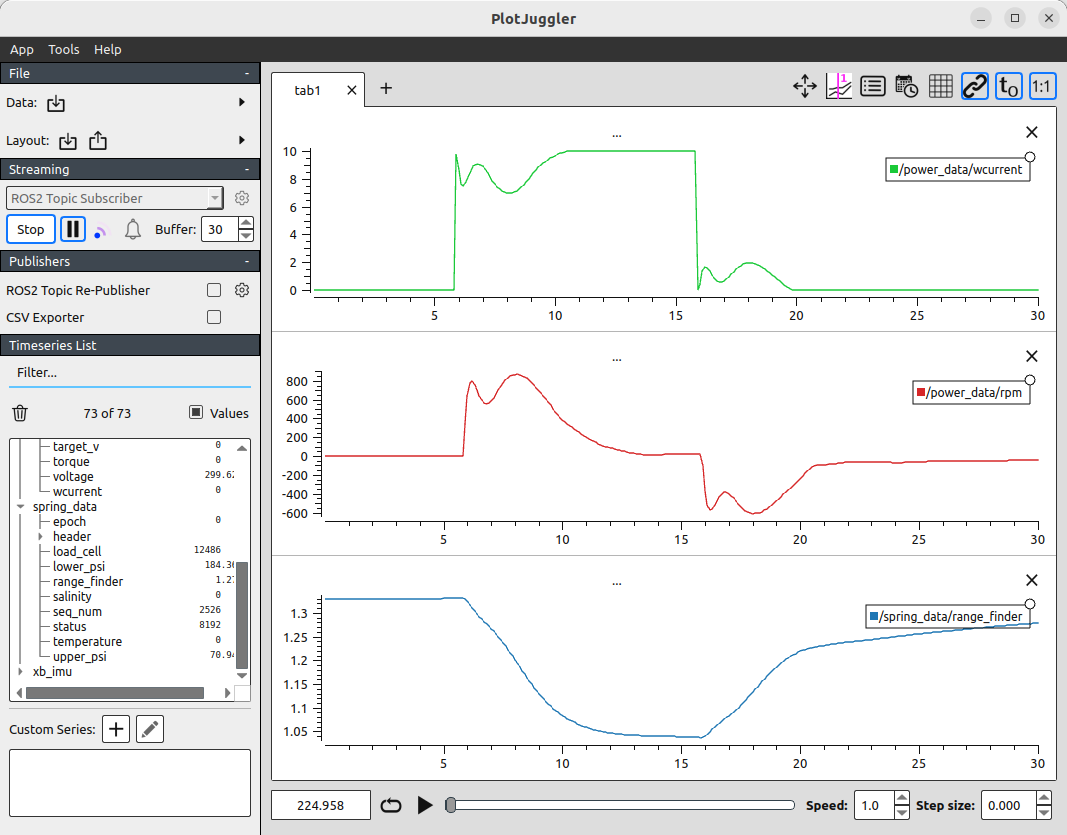Select the tab1 tab
The image size is (1067, 835).
coord(307,90)
